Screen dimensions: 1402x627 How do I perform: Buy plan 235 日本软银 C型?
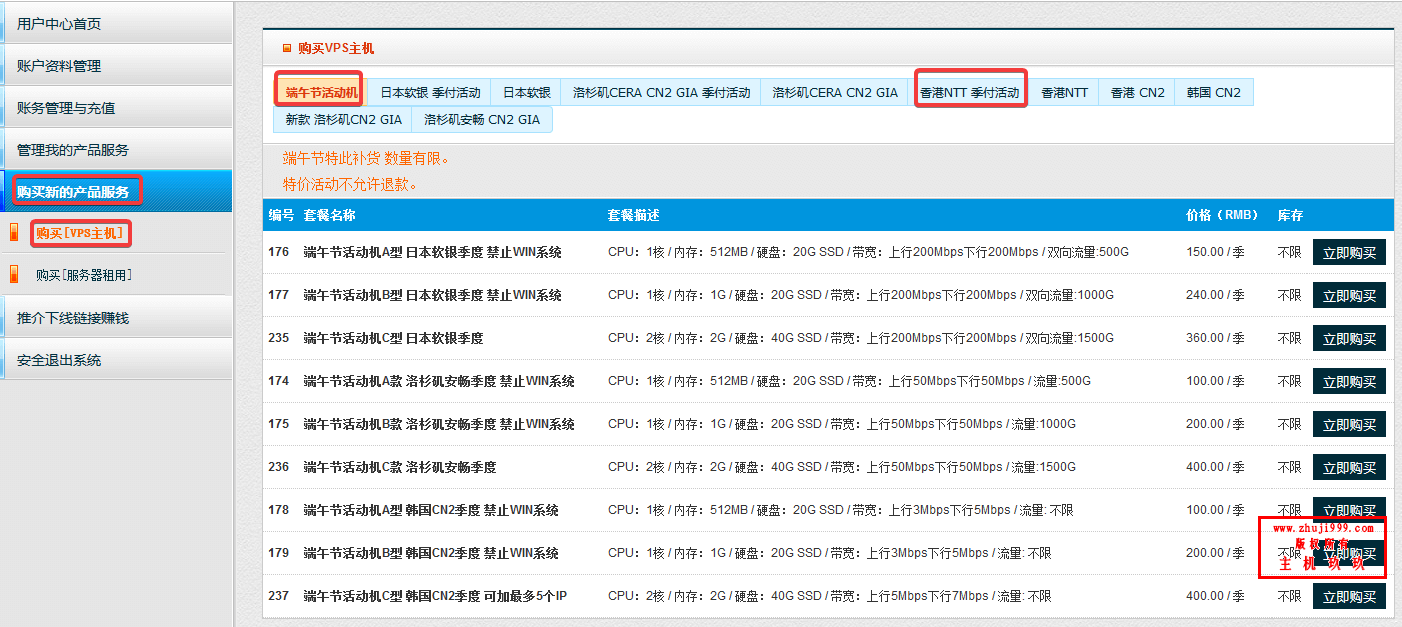[1348, 339]
